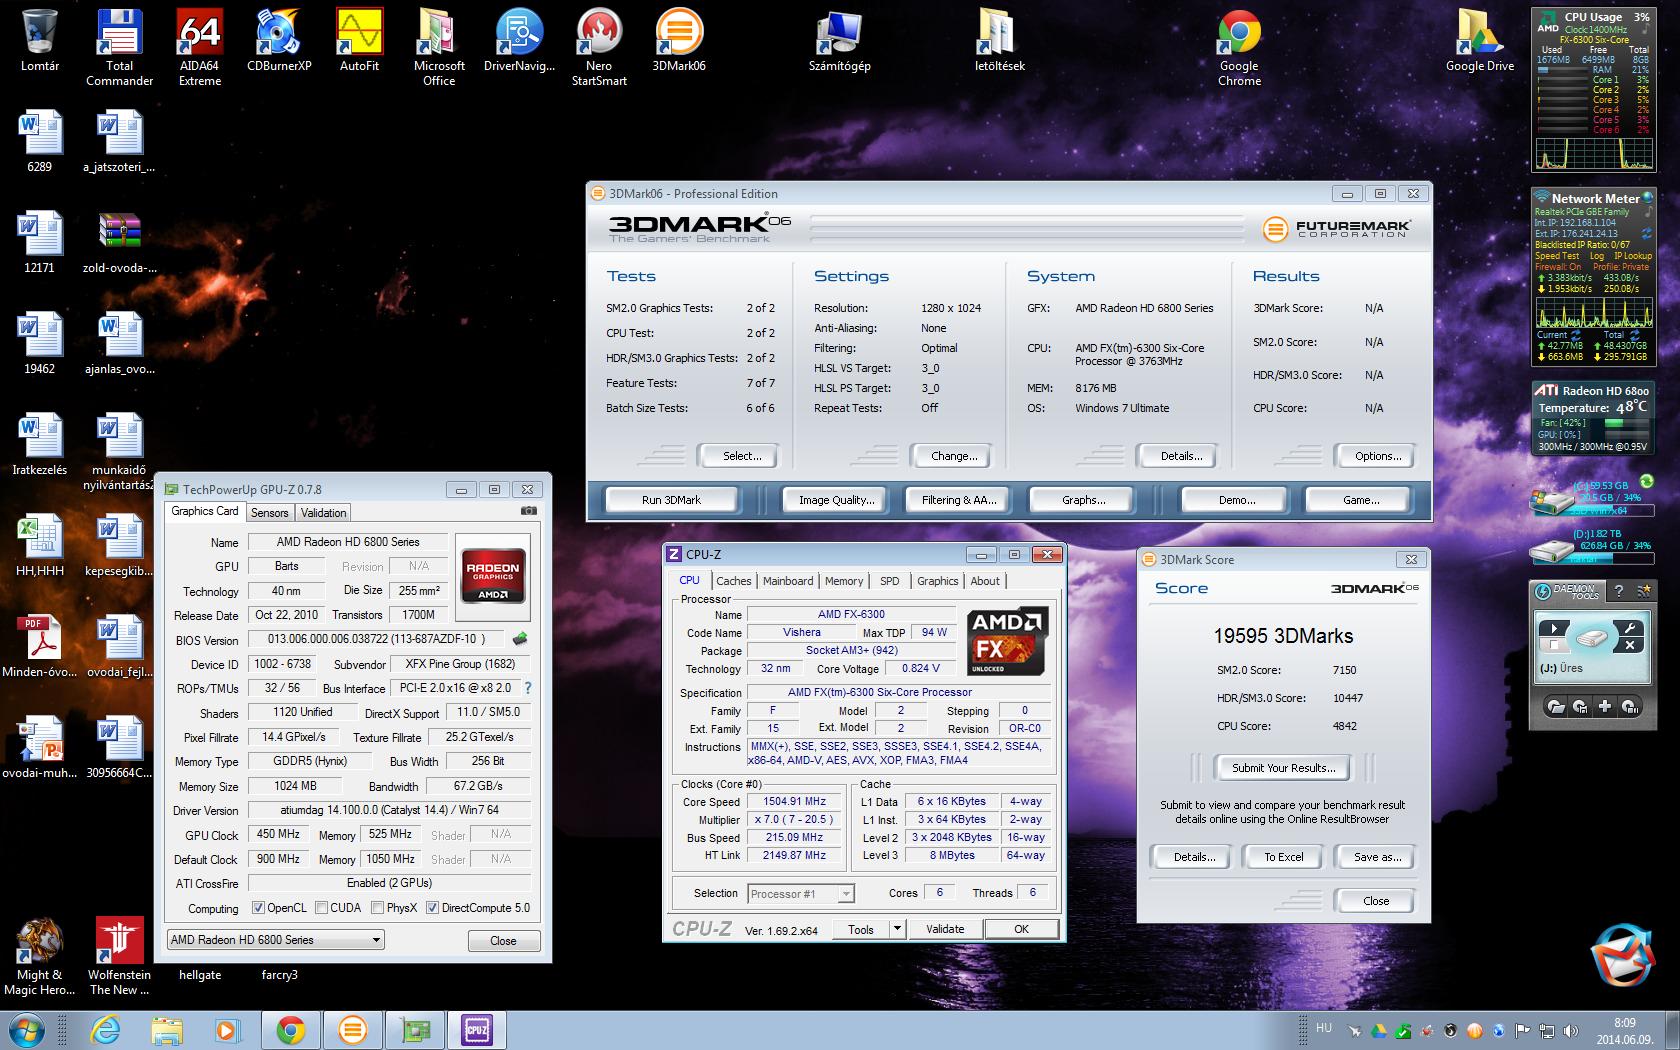Click the Radeon Graphics logo in GPU-Z
The width and height of the screenshot is (1680, 1050).
[x=493, y=575]
